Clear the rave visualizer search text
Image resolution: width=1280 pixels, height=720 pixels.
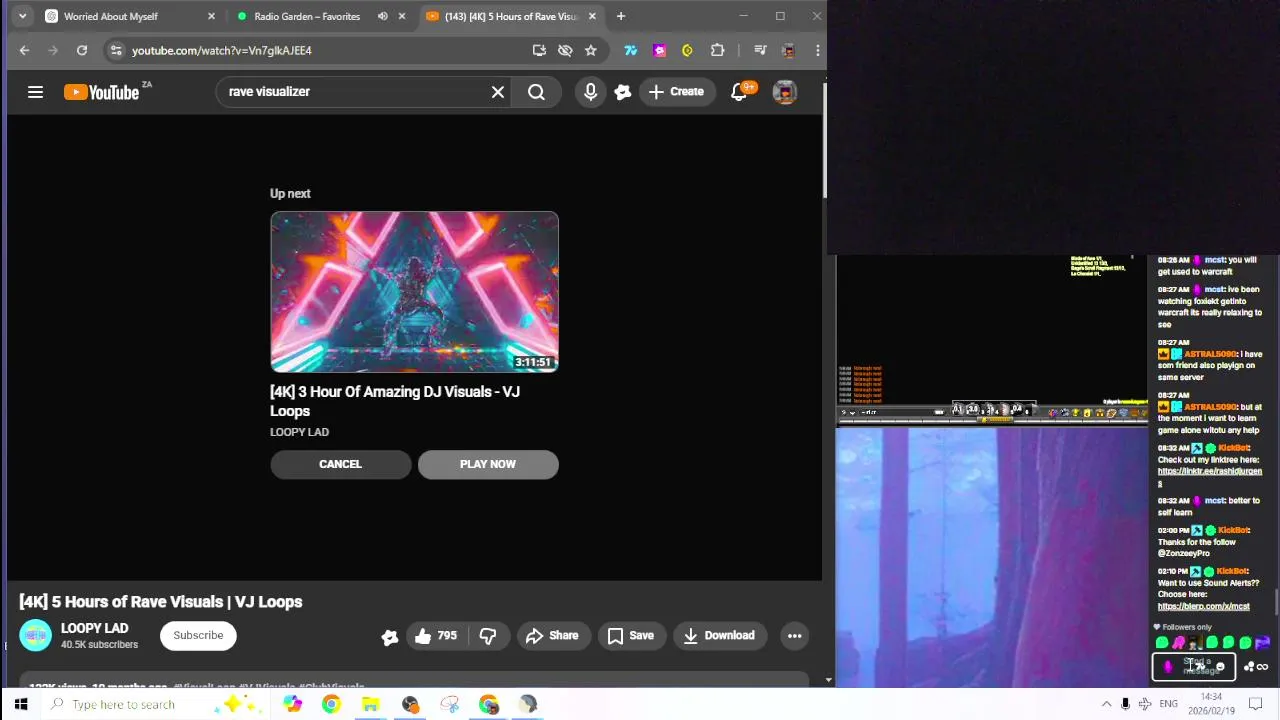pyautogui.click(x=498, y=92)
